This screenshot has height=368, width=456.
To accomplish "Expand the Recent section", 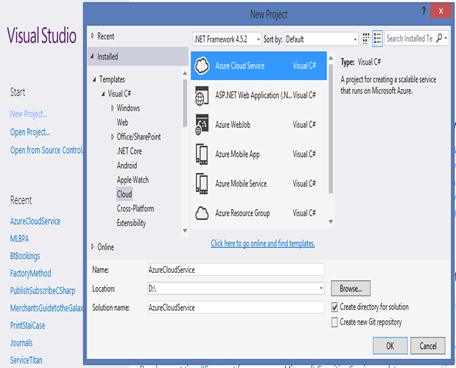I will [93, 36].
